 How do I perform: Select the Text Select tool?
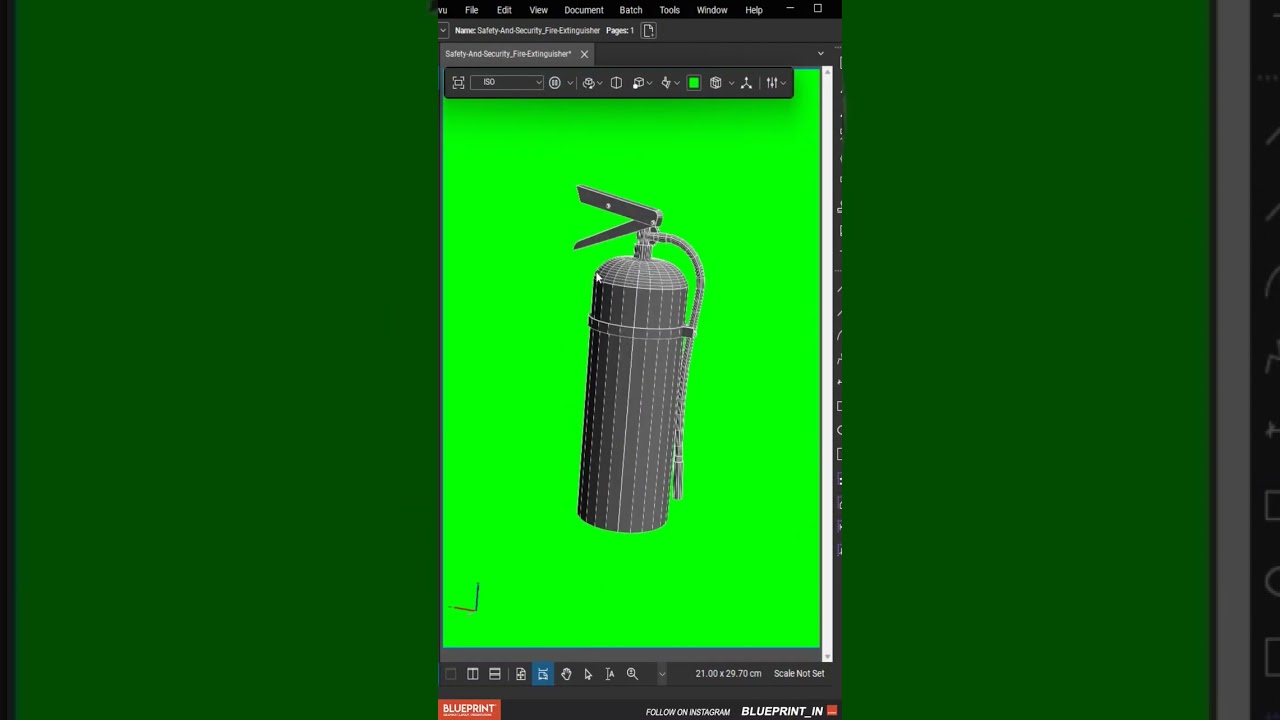pos(610,674)
